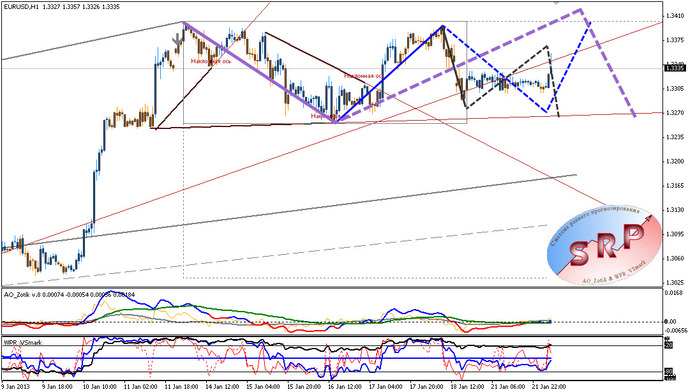
Task: Select the WPR_VSmark indicator label
Action: tap(22, 342)
